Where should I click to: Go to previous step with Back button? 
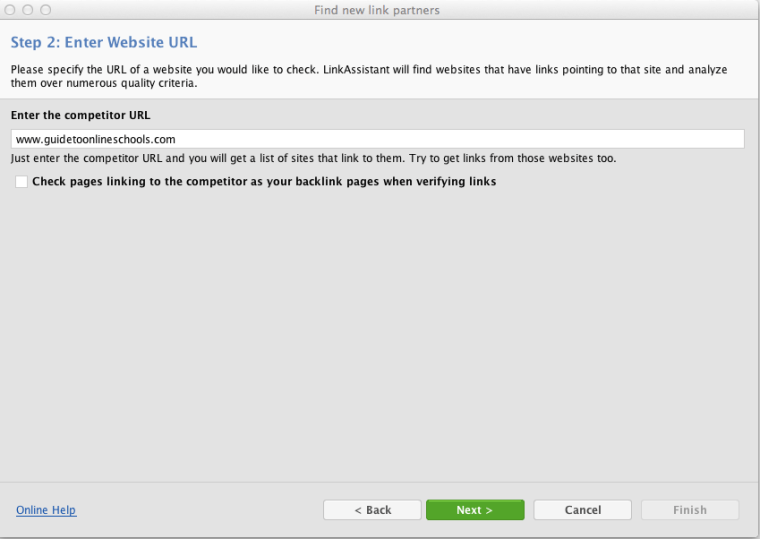click(x=372, y=510)
